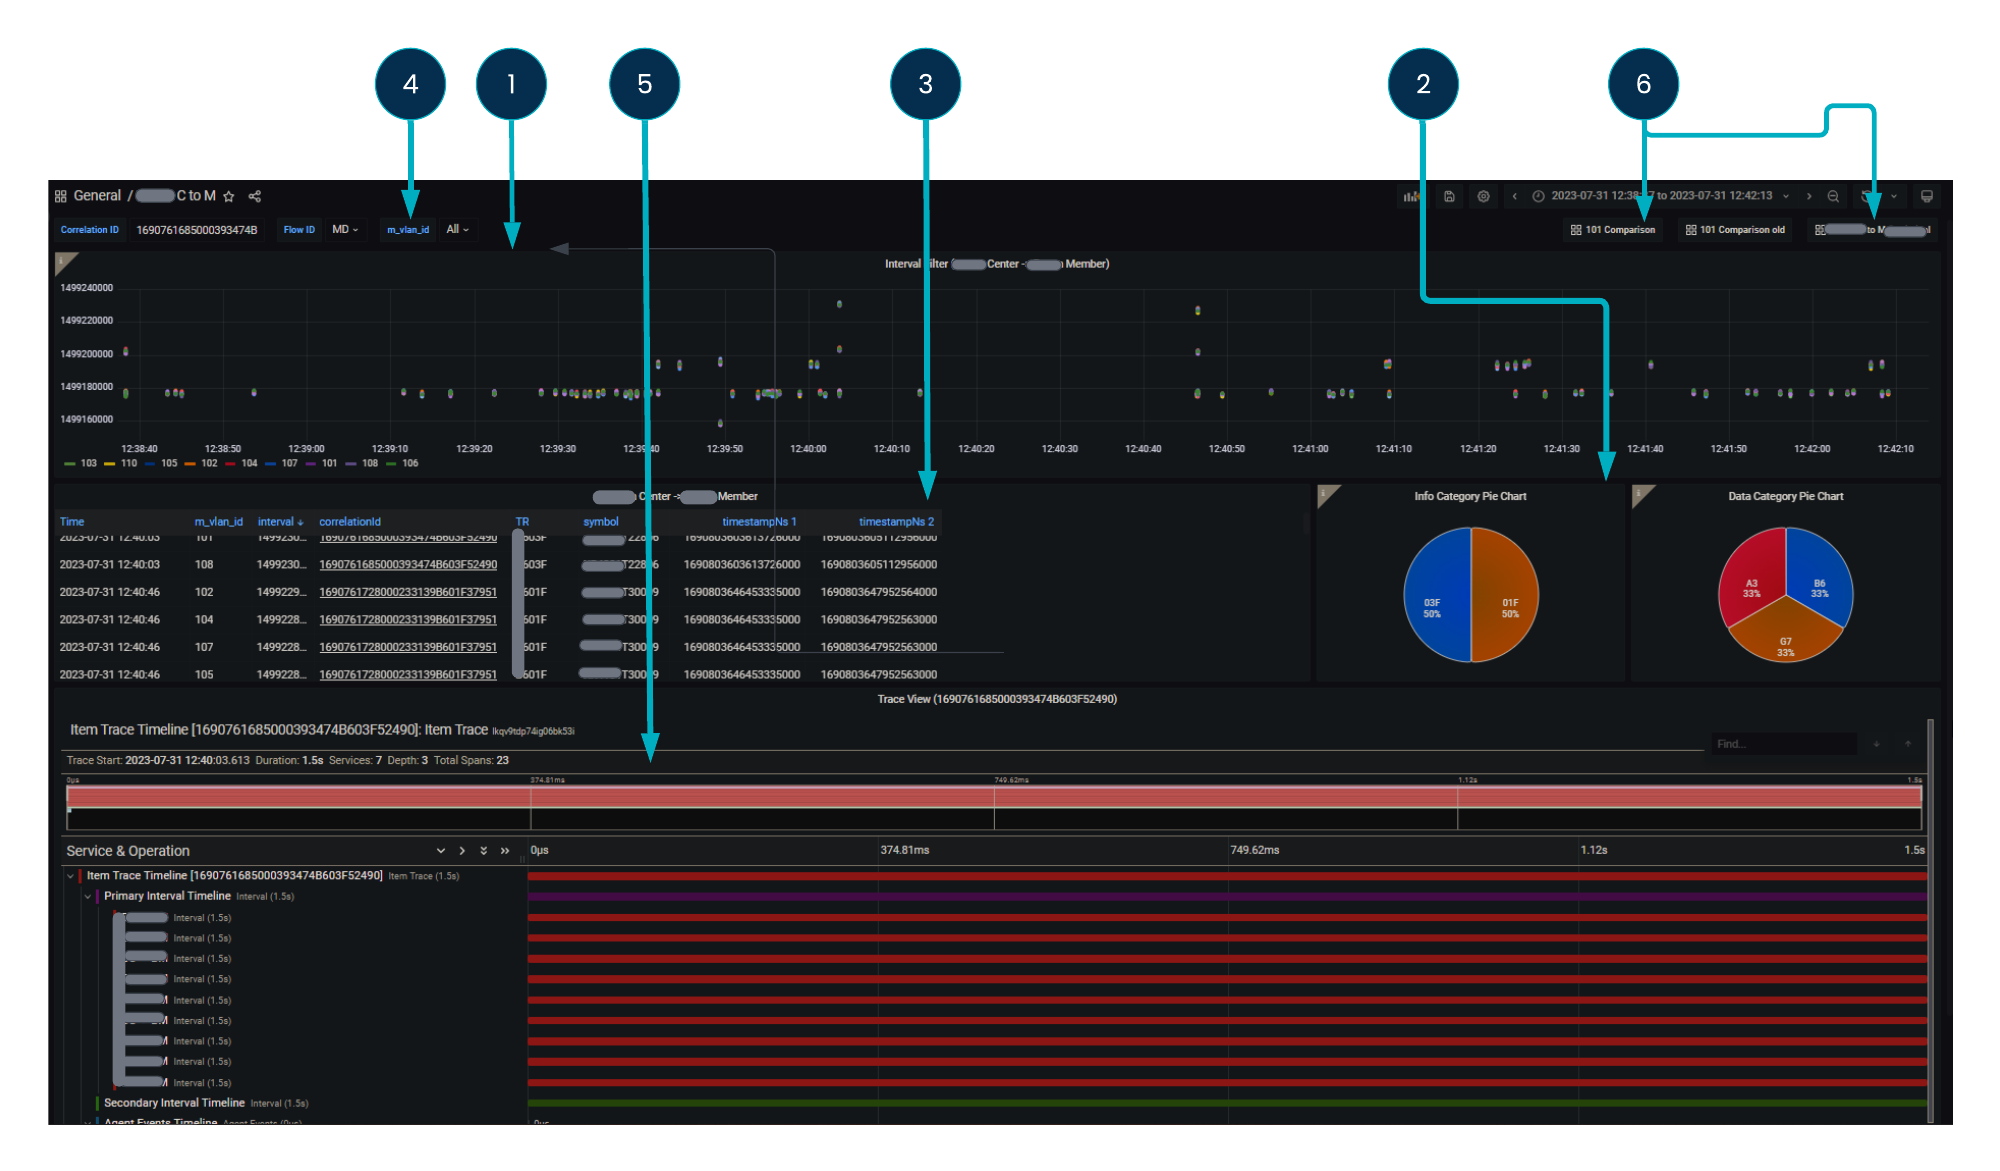The height and width of the screenshot is (1171, 2000).
Task: Zoom out the time range
Action: [1833, 196]
